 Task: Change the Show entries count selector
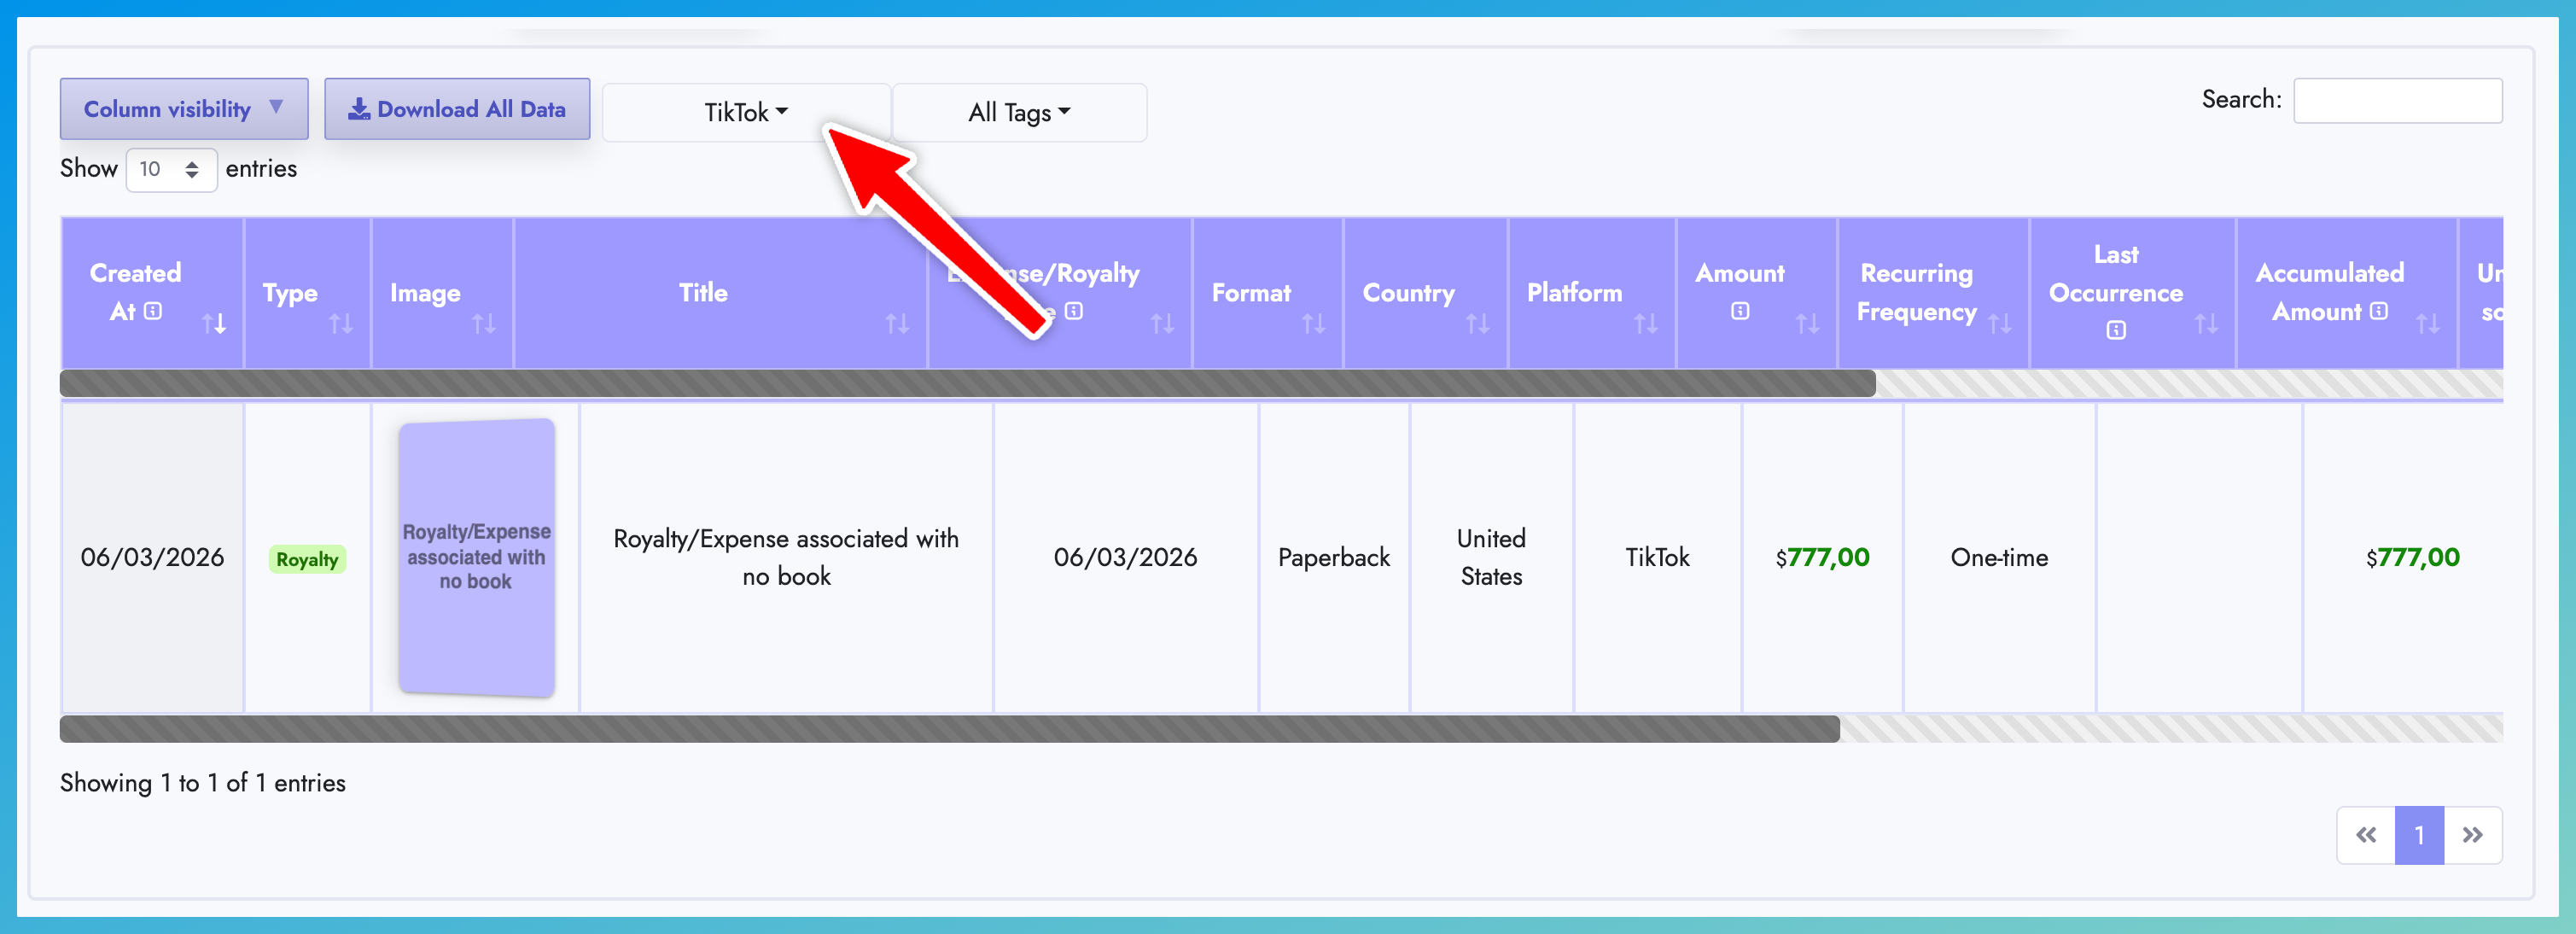coord(171,169)
